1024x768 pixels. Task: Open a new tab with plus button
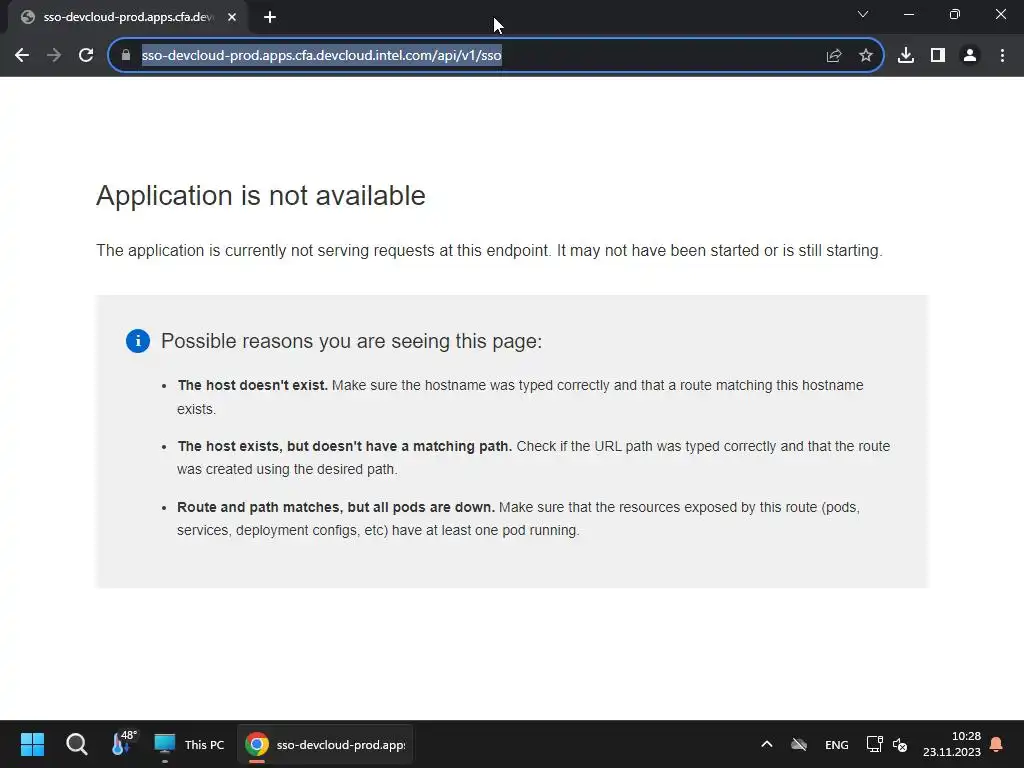[x=270, y=18]
